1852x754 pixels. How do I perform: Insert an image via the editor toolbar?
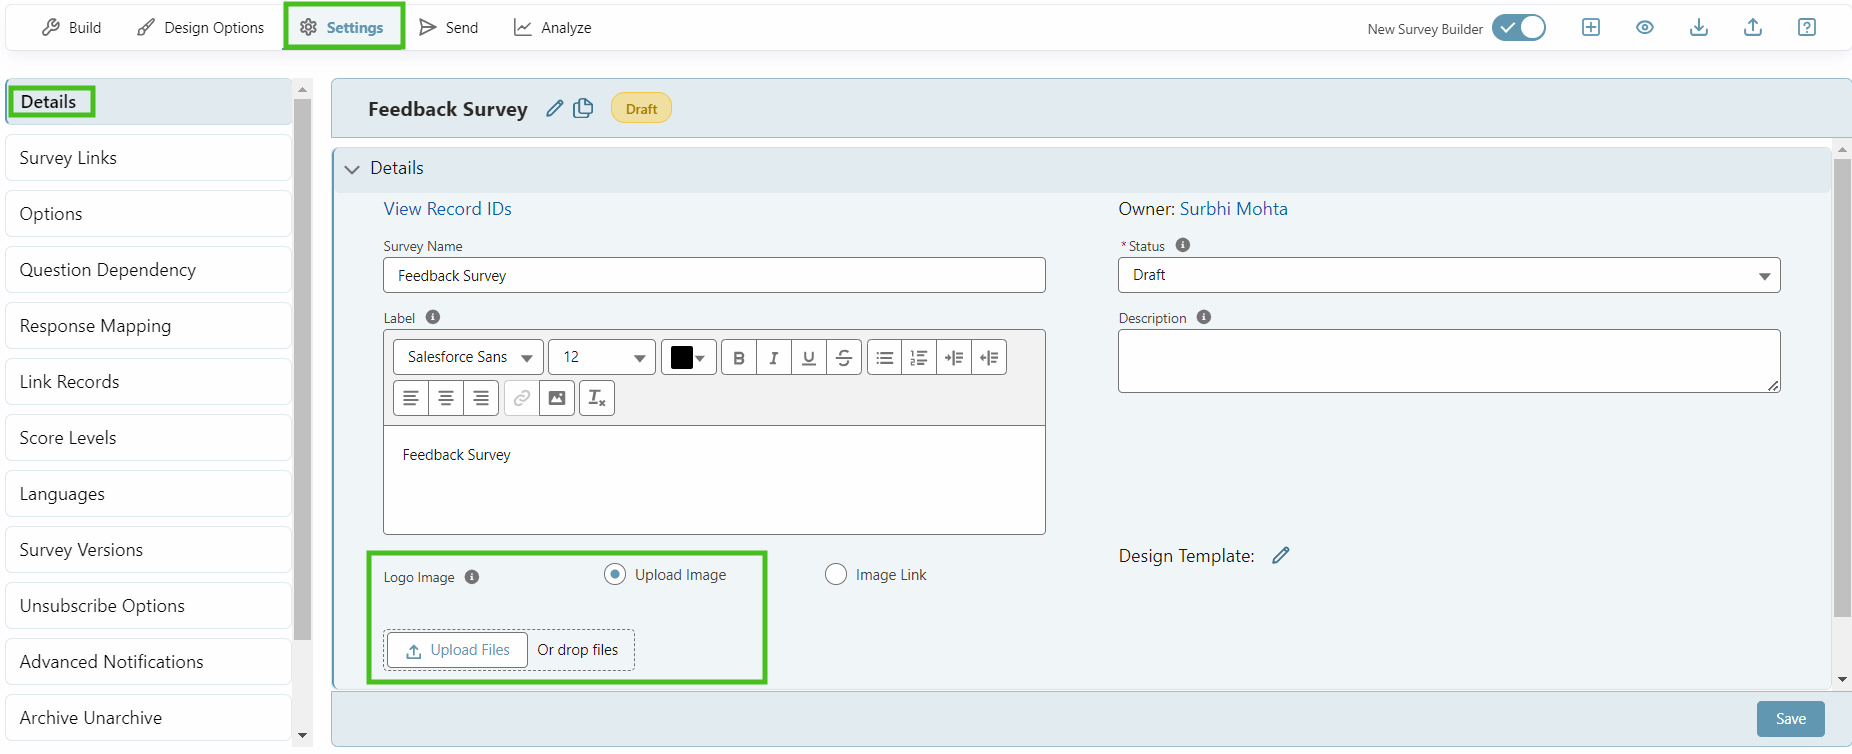click(x=557, y=398)
